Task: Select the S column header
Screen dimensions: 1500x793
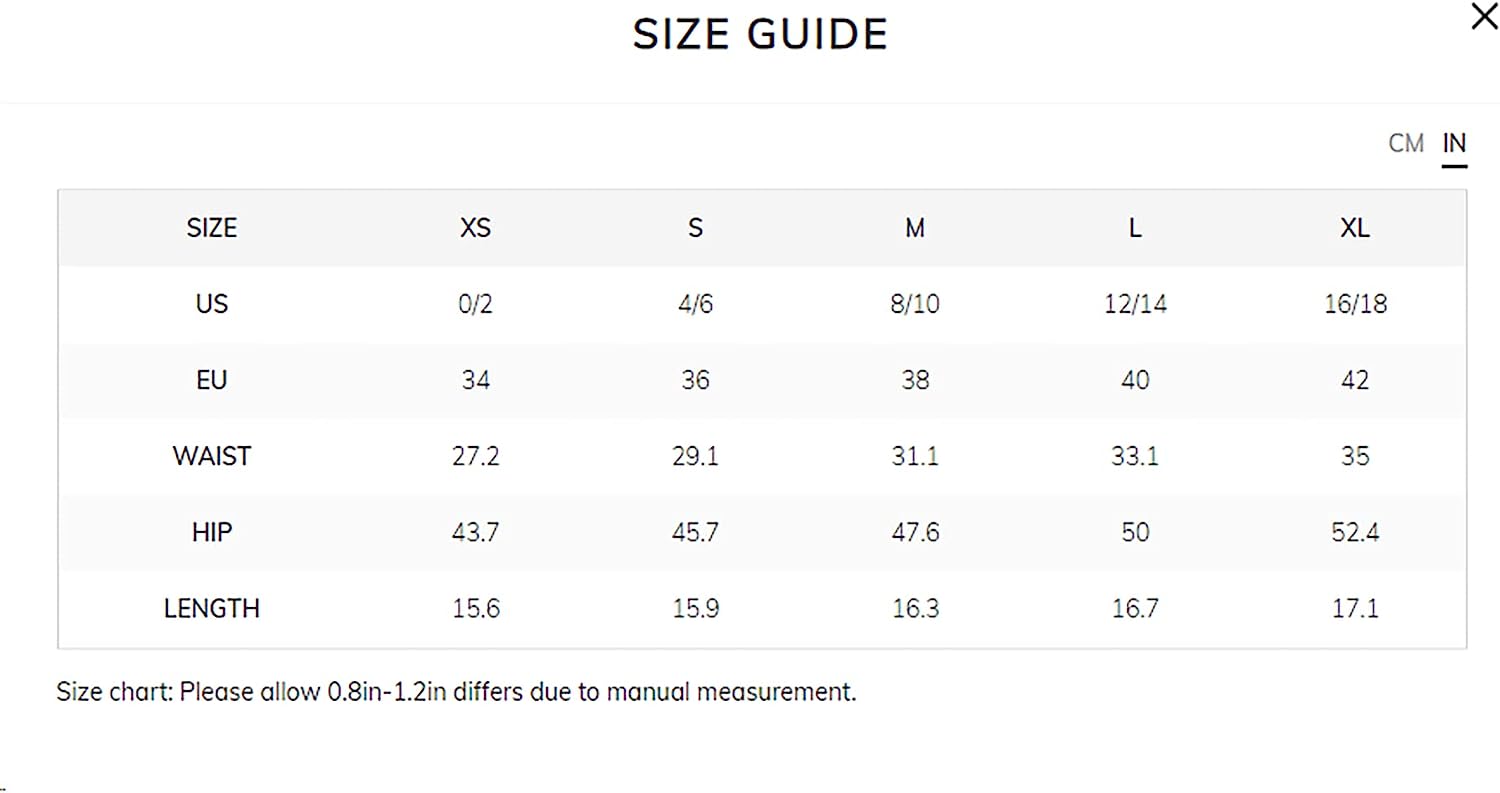Action: click(695, 228)
